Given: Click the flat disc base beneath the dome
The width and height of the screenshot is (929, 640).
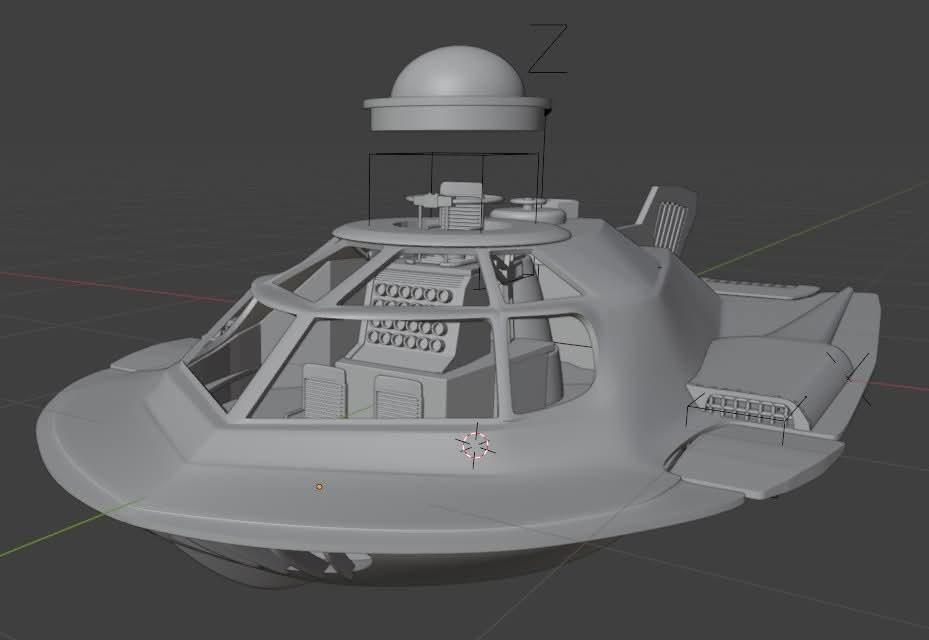Looking at the screenshot, I should (456, 114).
